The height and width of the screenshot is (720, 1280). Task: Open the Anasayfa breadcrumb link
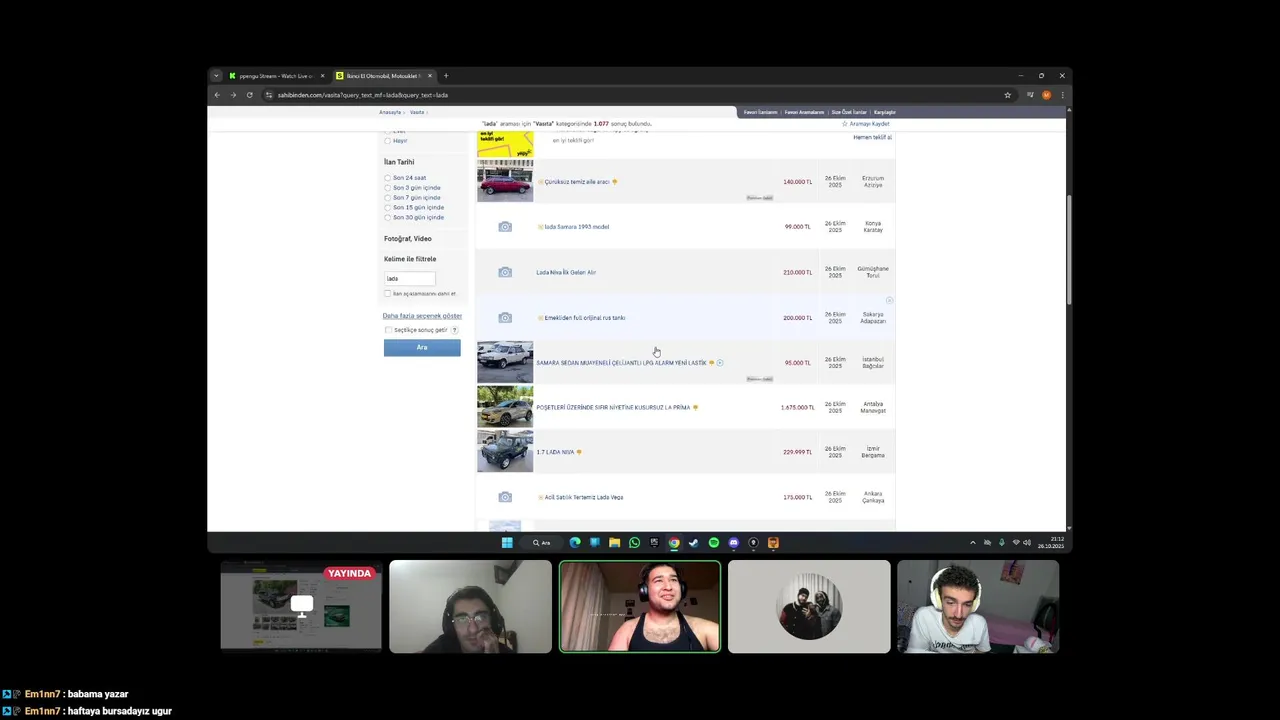(390, 112)
